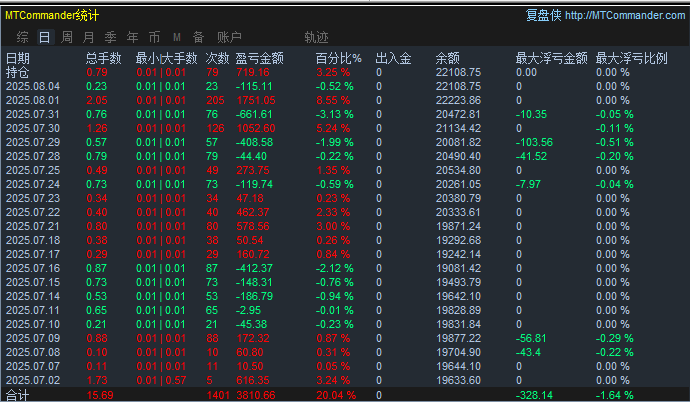Click the 盈亏金额 column header
The height and width of the screenshot is (402, 690).
click(259, 59)
